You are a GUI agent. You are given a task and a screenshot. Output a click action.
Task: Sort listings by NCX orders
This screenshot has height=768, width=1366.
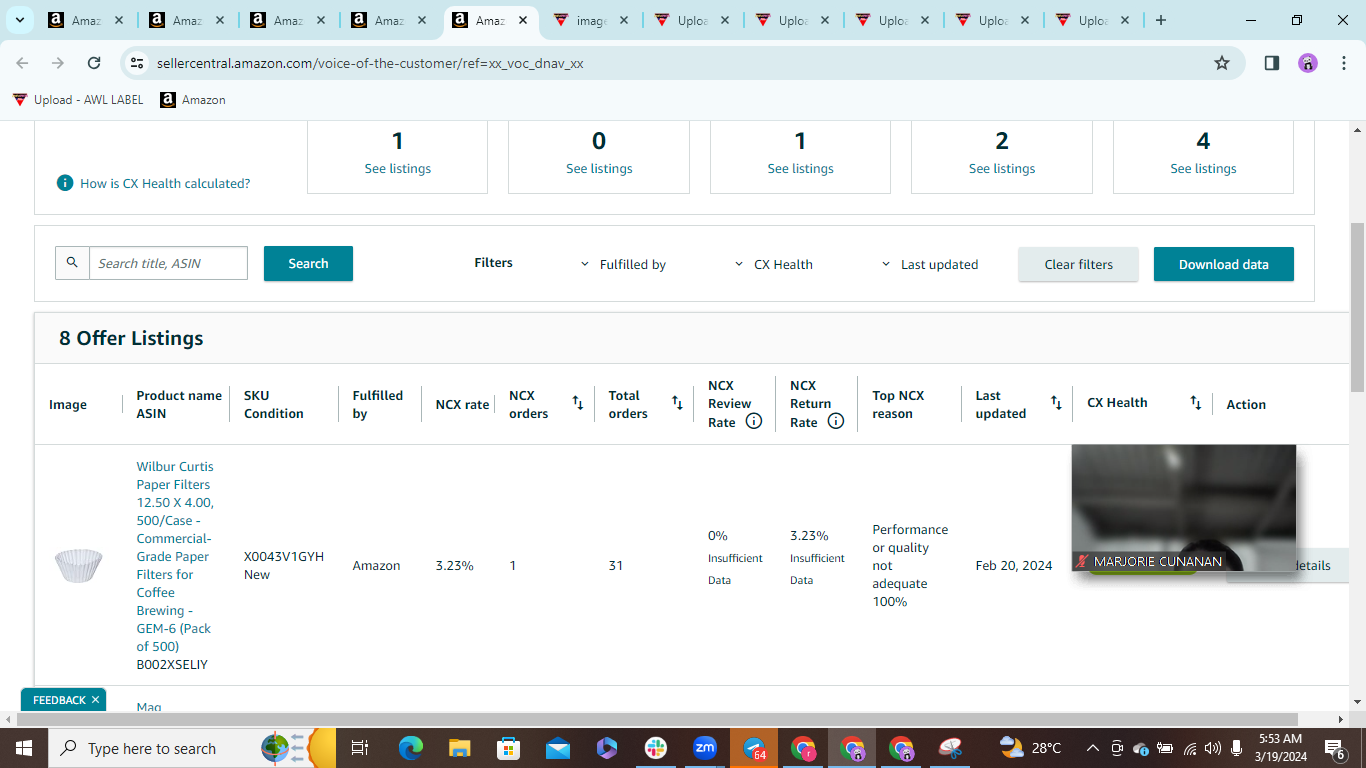click(x=578, y=403)
